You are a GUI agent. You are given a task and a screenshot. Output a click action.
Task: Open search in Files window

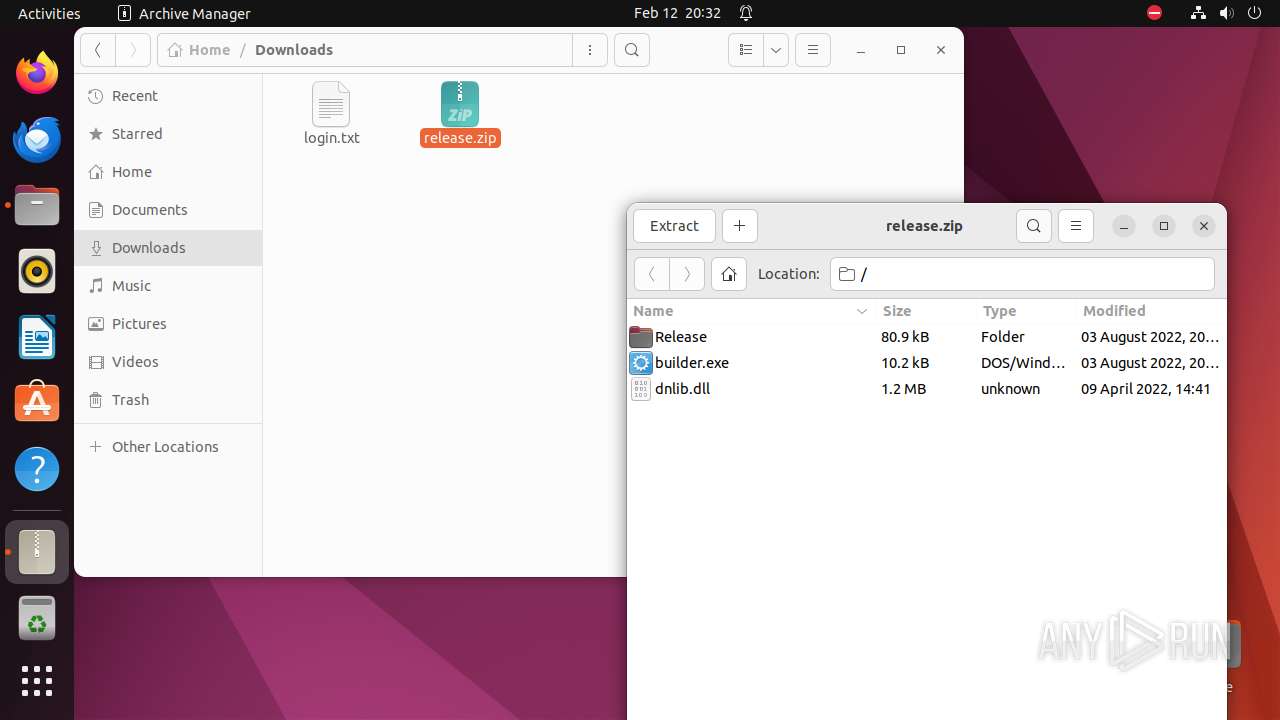click(632, 50)
